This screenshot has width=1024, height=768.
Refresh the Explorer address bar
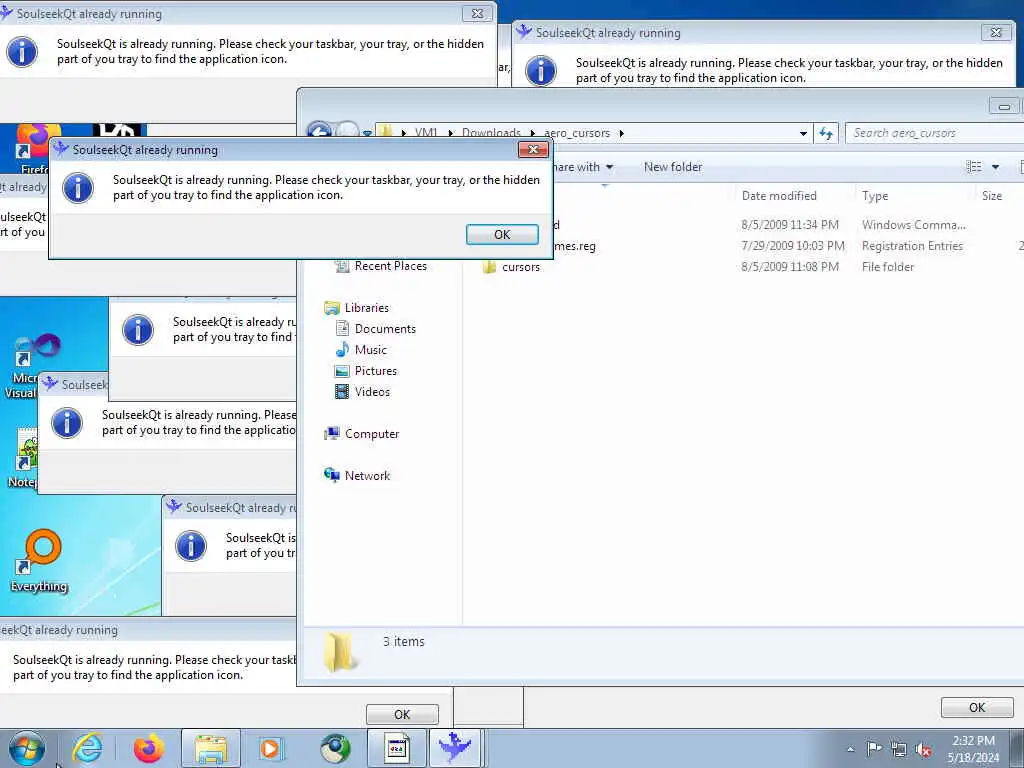[826, 133]
